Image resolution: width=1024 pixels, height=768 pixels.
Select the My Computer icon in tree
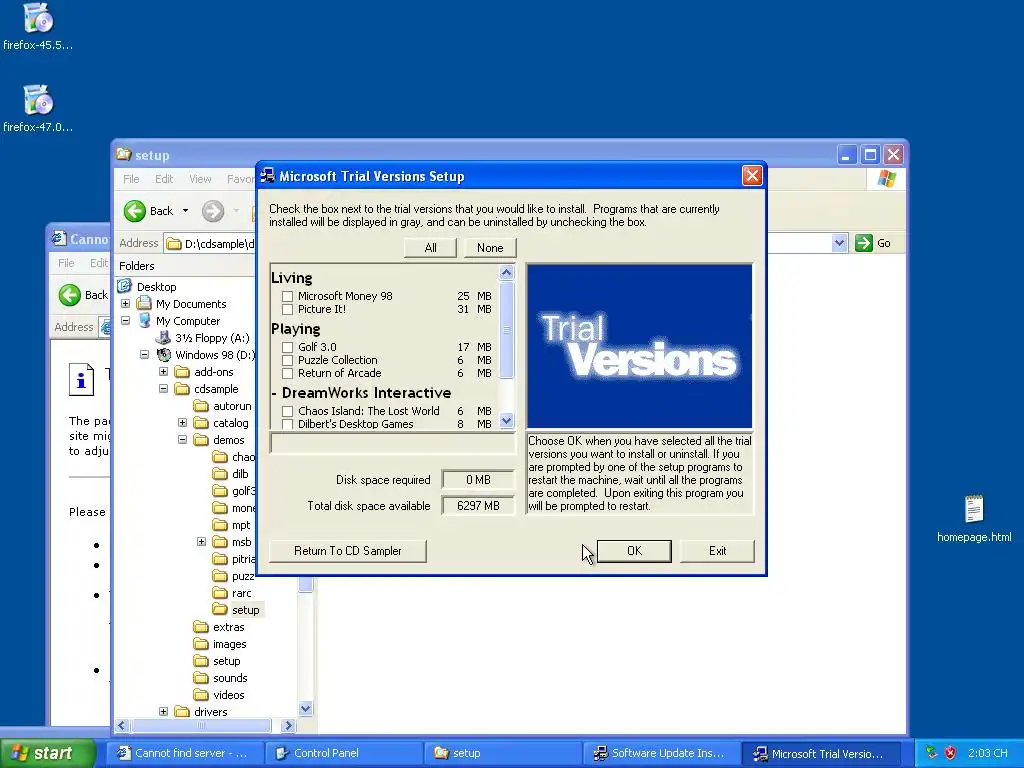point(144,321)
